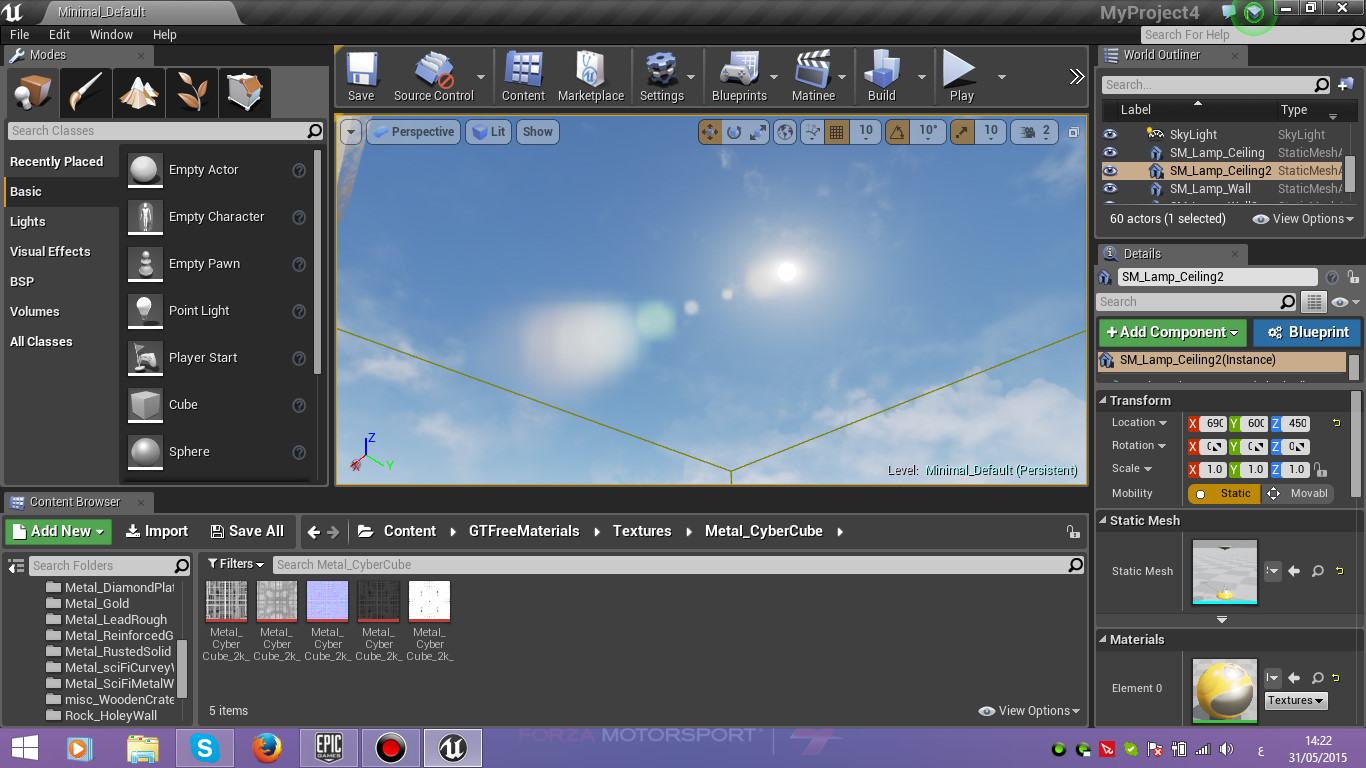Select the Landscape mode icon

click(139, 93)
